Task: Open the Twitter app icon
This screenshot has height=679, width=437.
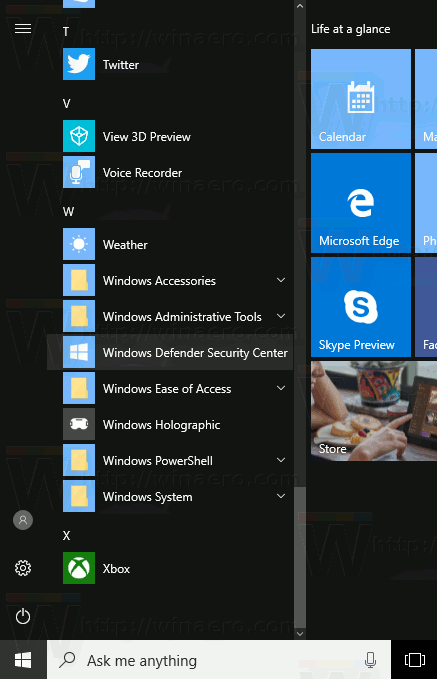Action: click(x=79, y=64)
